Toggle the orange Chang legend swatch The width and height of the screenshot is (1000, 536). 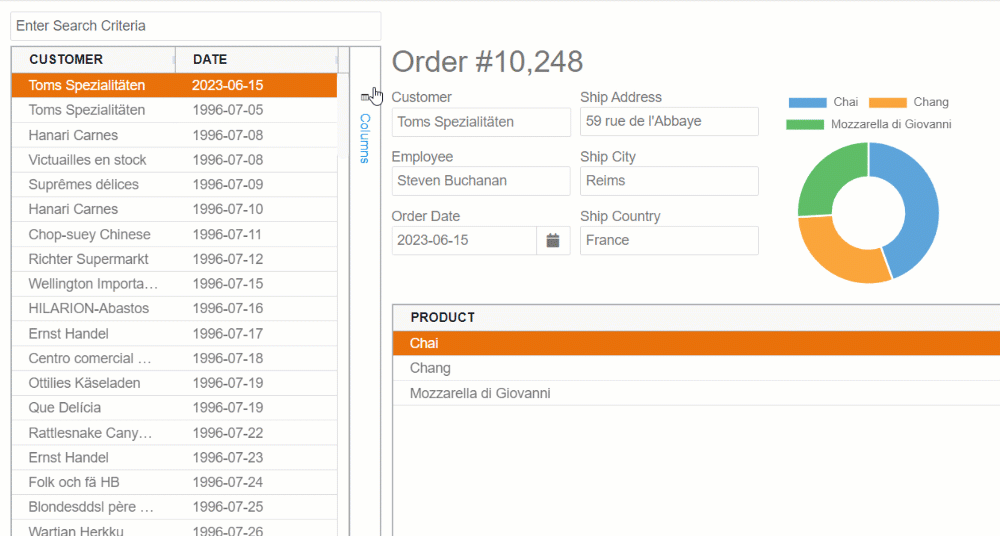pos(888,103)
